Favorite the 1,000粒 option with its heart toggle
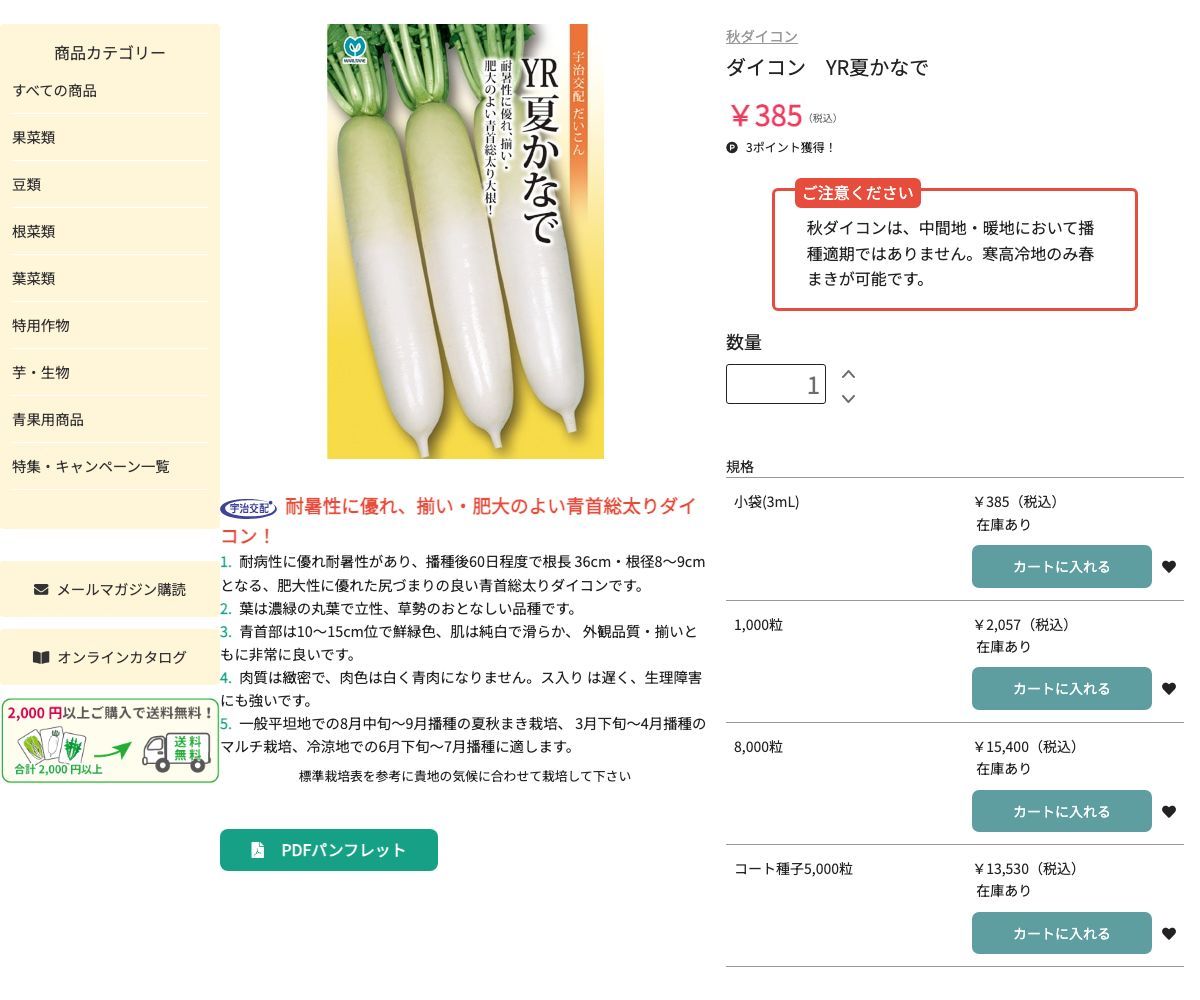 point(1169,688)
